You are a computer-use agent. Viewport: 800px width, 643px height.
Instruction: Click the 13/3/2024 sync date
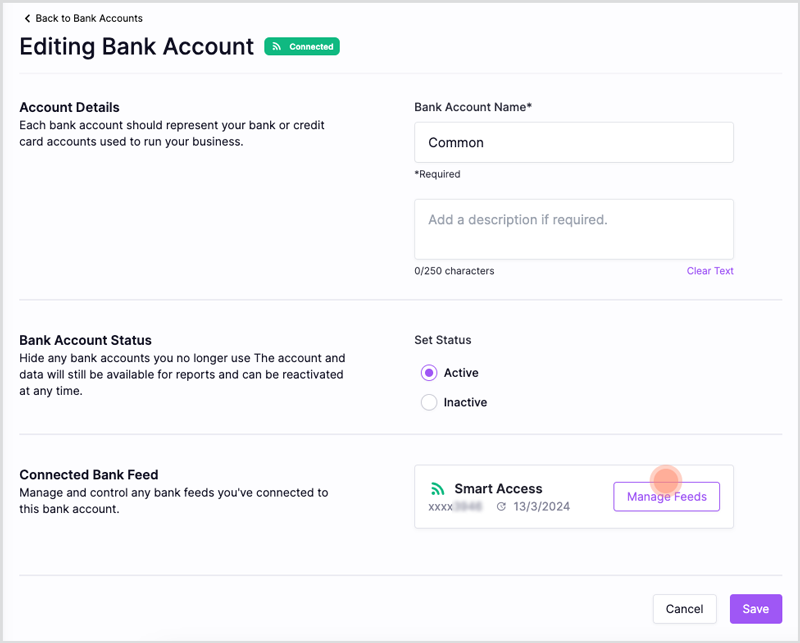click(541, 507)
